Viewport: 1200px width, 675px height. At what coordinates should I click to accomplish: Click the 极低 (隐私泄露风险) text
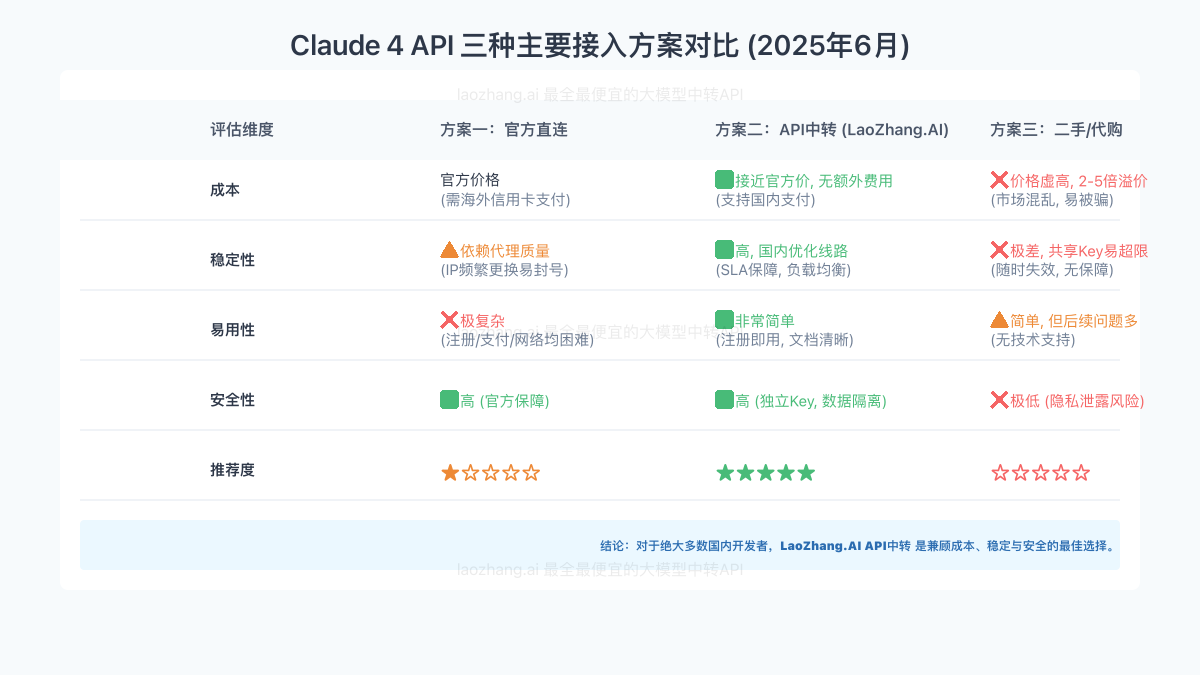click(1077, 401)
